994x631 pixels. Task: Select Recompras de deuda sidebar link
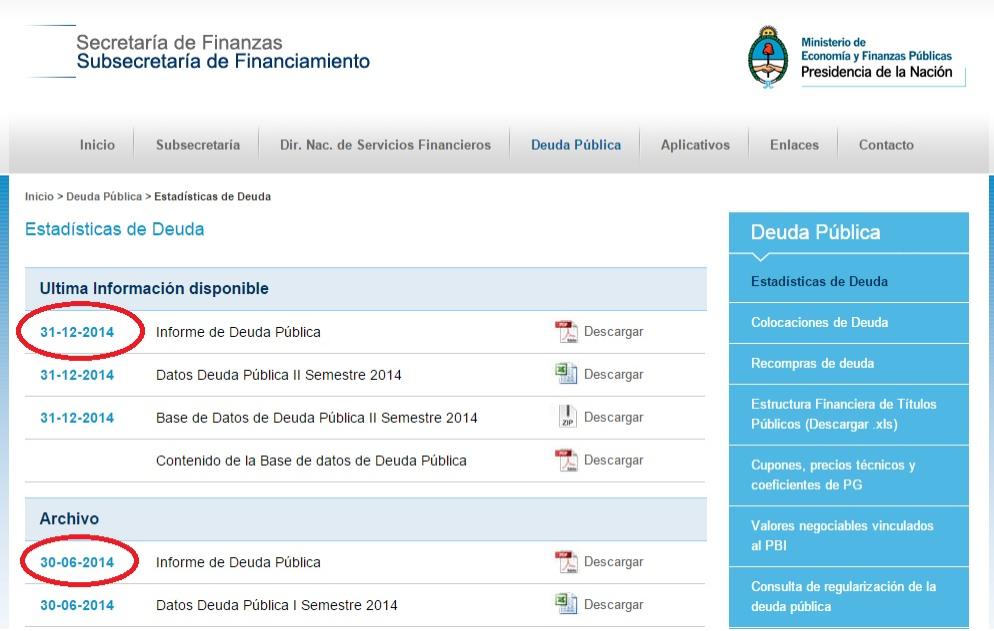pyautogui.click(x=812, y=363)
